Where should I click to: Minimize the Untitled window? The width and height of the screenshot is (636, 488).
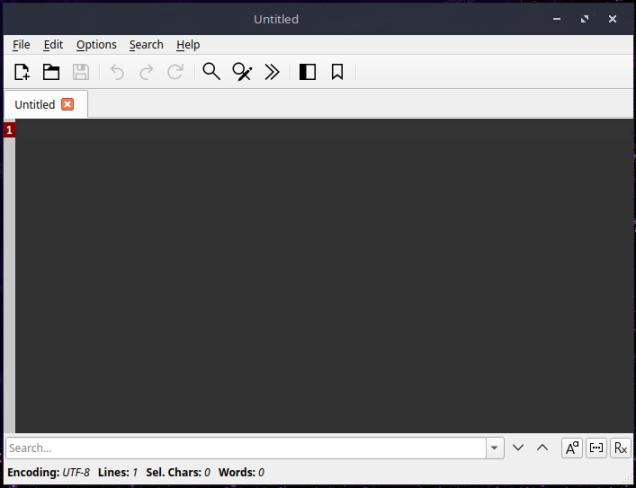tap(557, 19)
